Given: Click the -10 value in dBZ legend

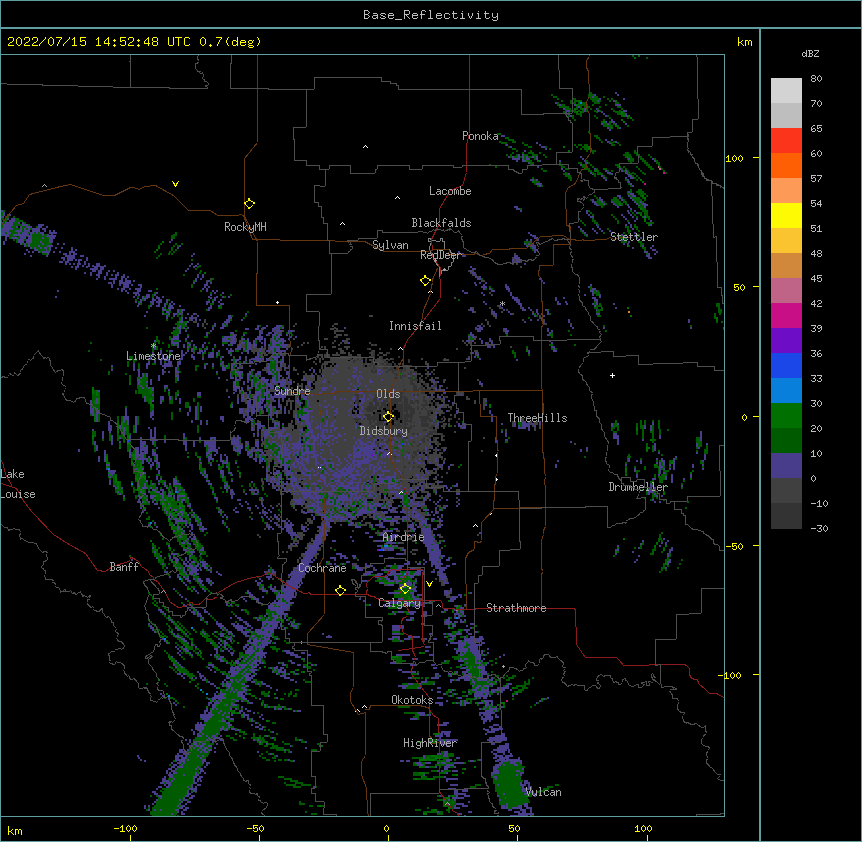Looking at the screenshot, I should 819,503.
